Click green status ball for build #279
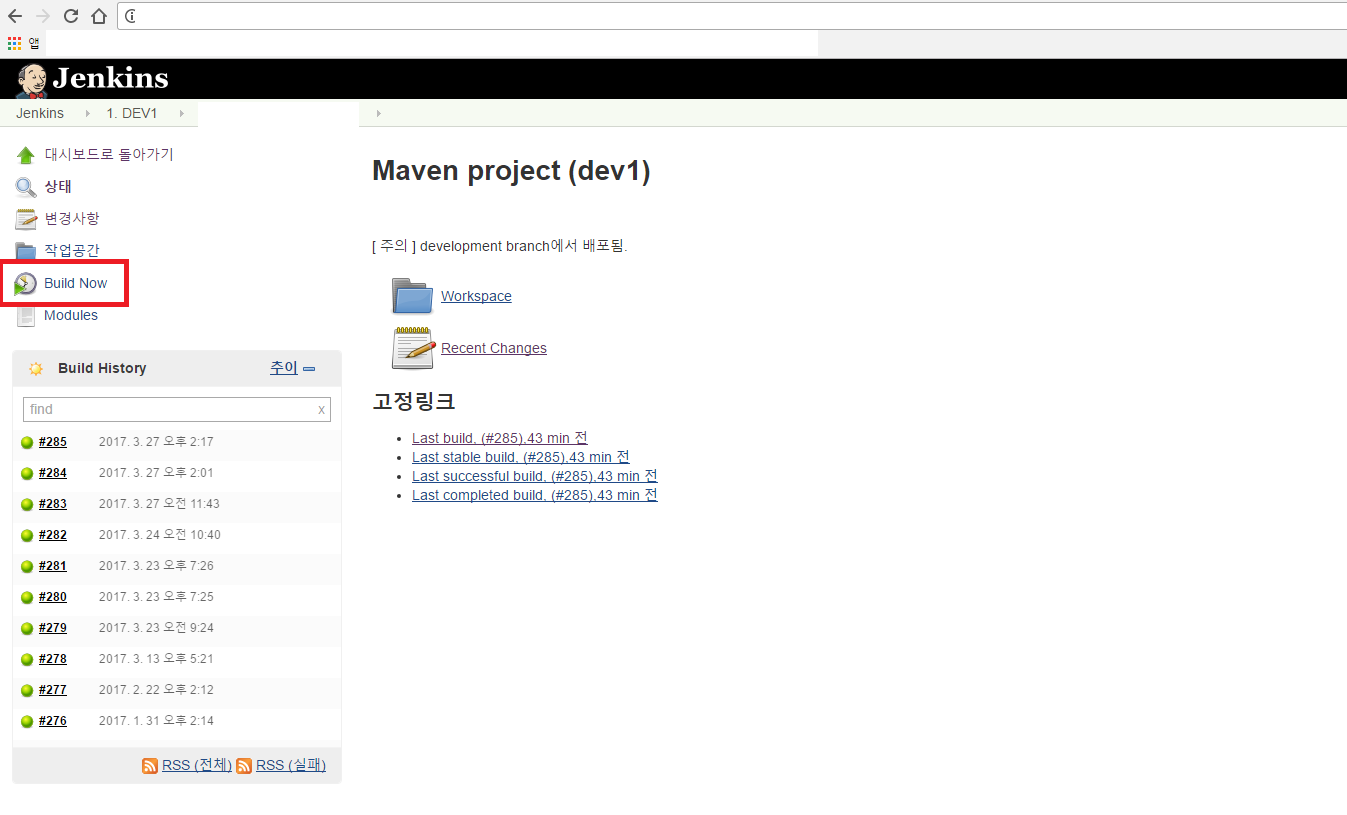 pyautogui.click(x=28, y=629)
